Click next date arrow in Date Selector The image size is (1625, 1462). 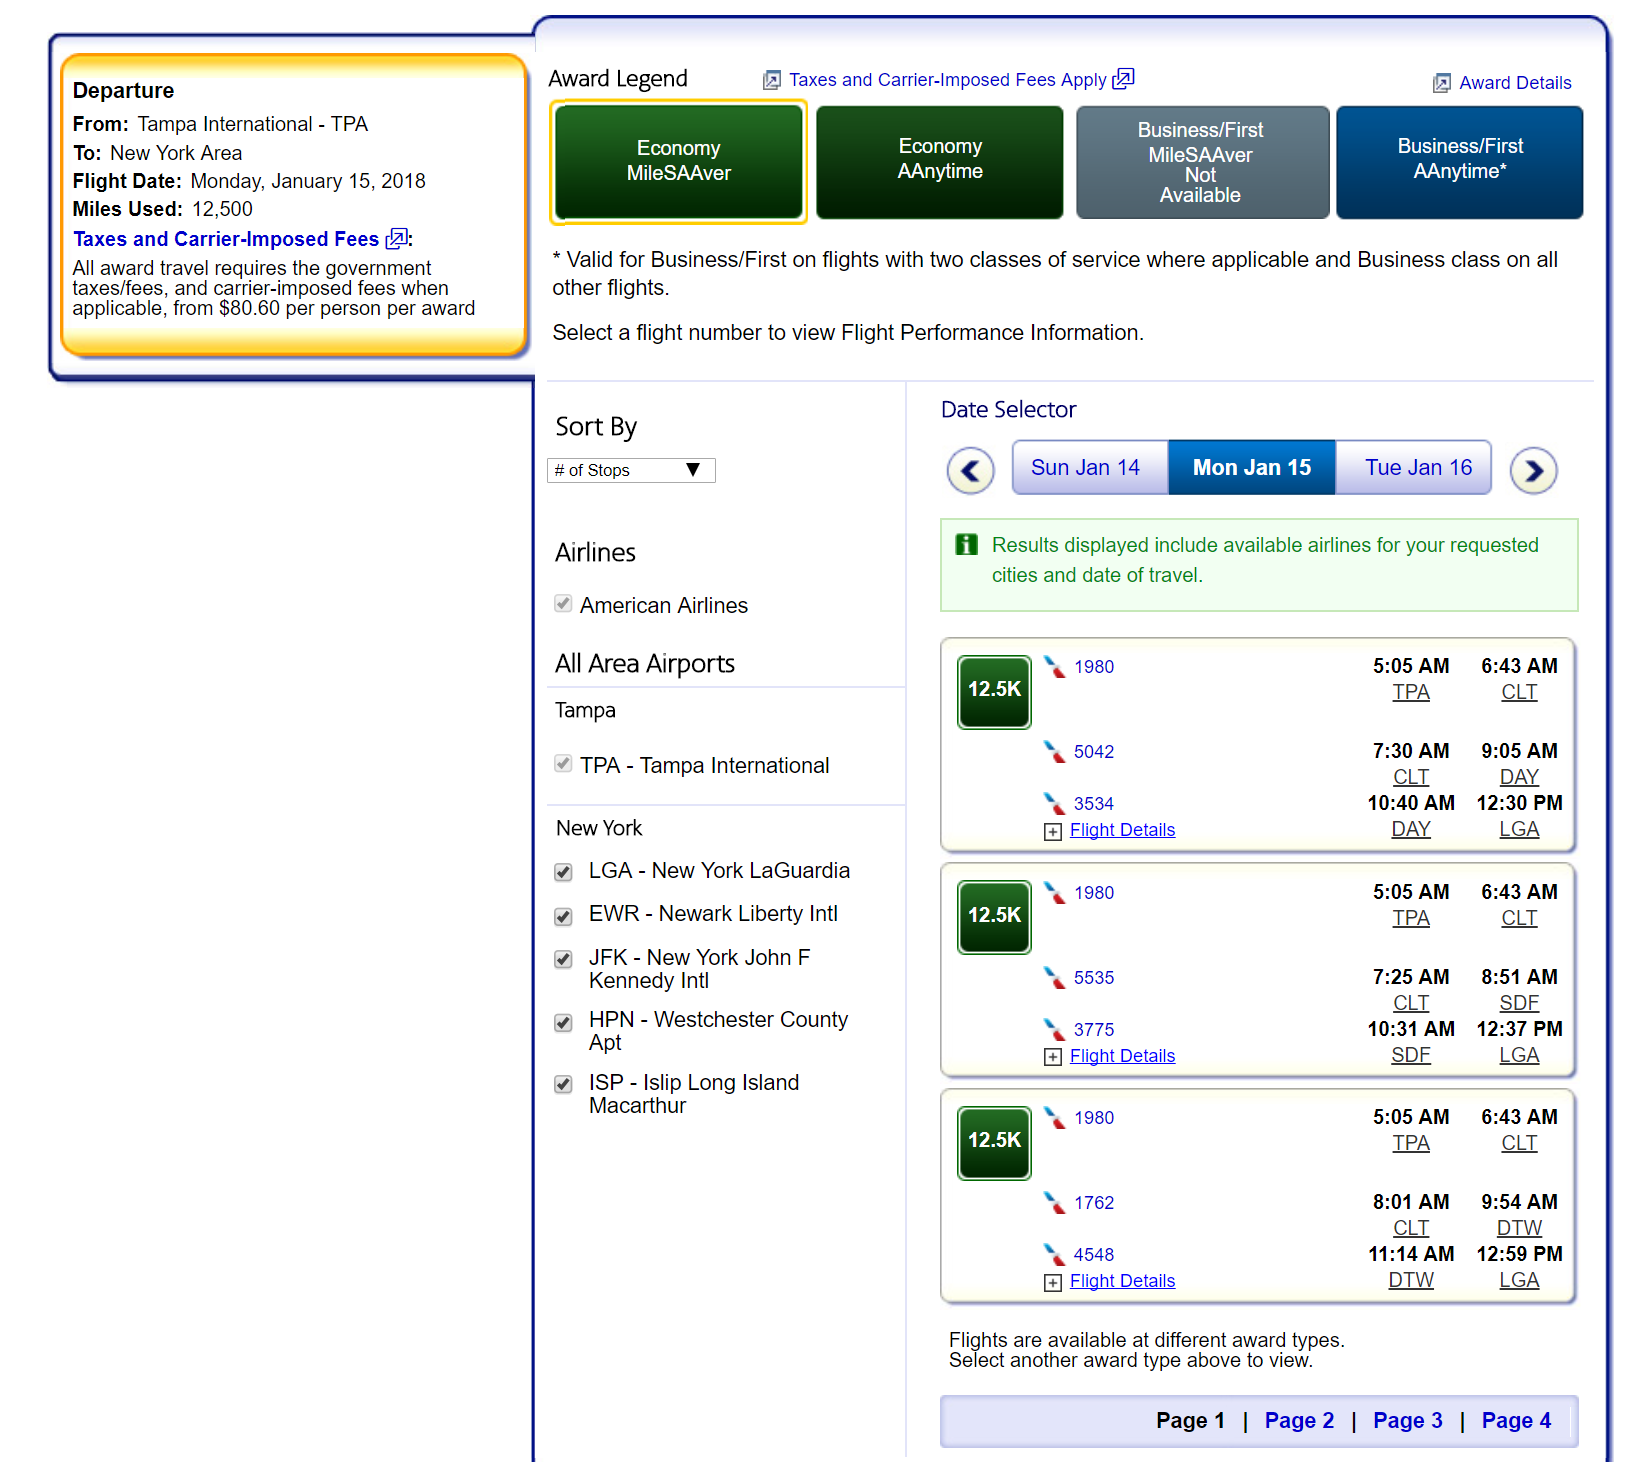[1533, 470]
